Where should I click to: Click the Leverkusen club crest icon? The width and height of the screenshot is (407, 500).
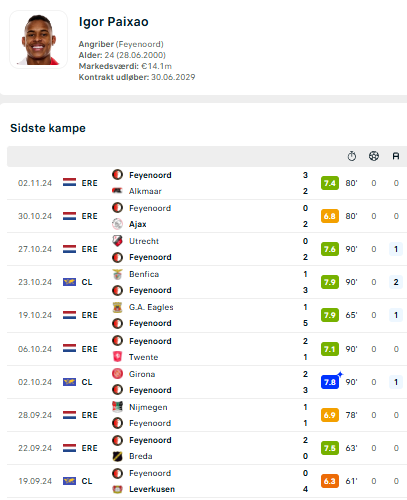pyautogui.click(x=117, y=489)
